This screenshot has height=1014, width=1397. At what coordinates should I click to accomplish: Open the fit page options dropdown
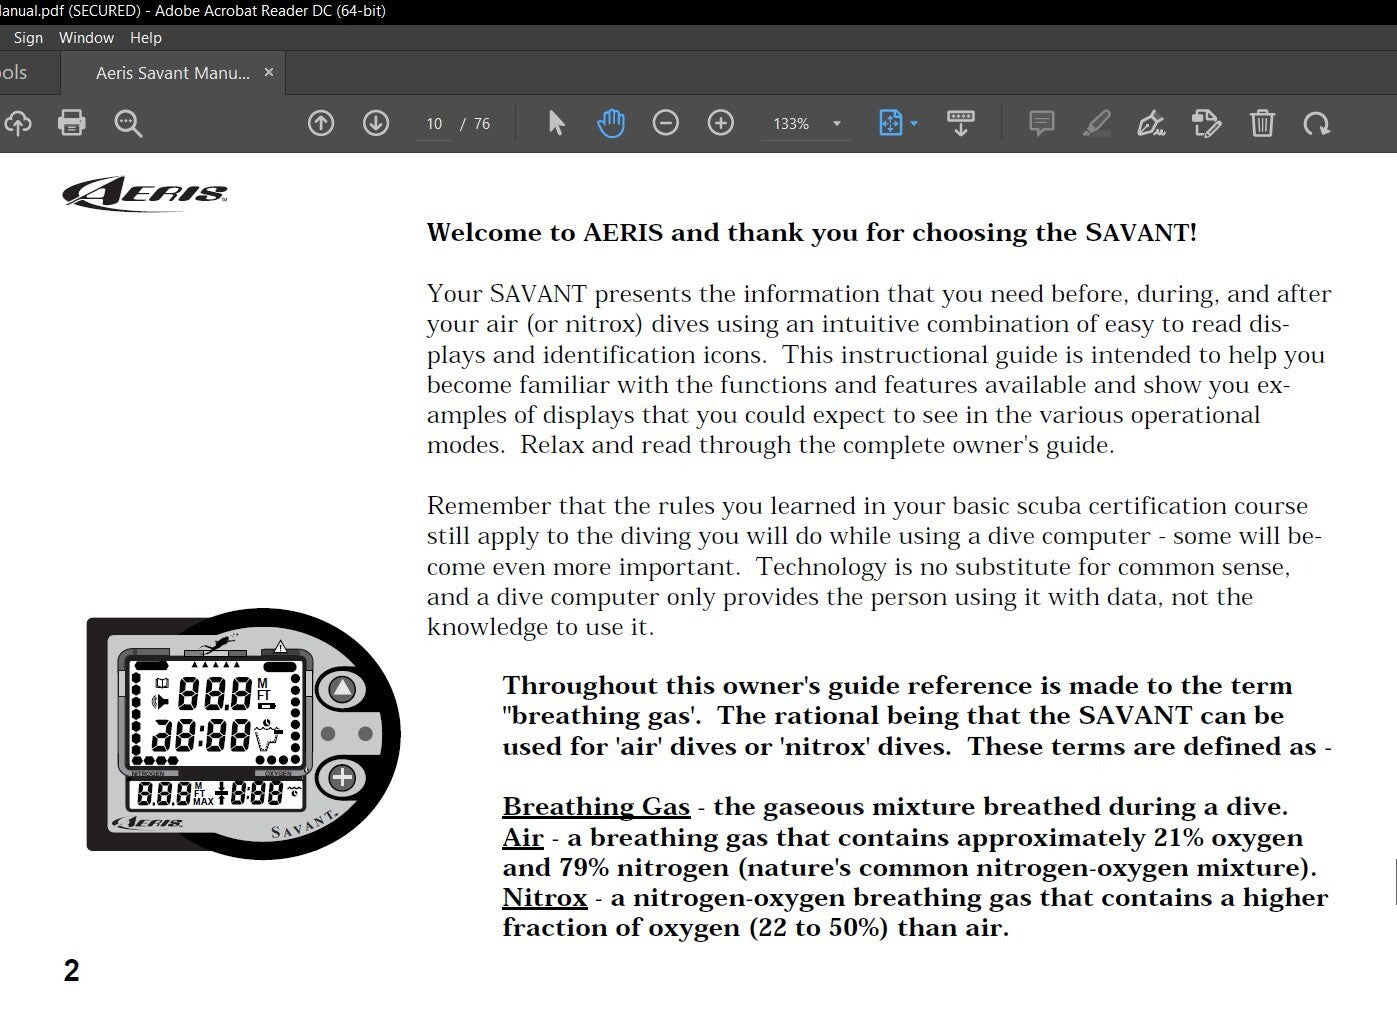click(914, 124)
